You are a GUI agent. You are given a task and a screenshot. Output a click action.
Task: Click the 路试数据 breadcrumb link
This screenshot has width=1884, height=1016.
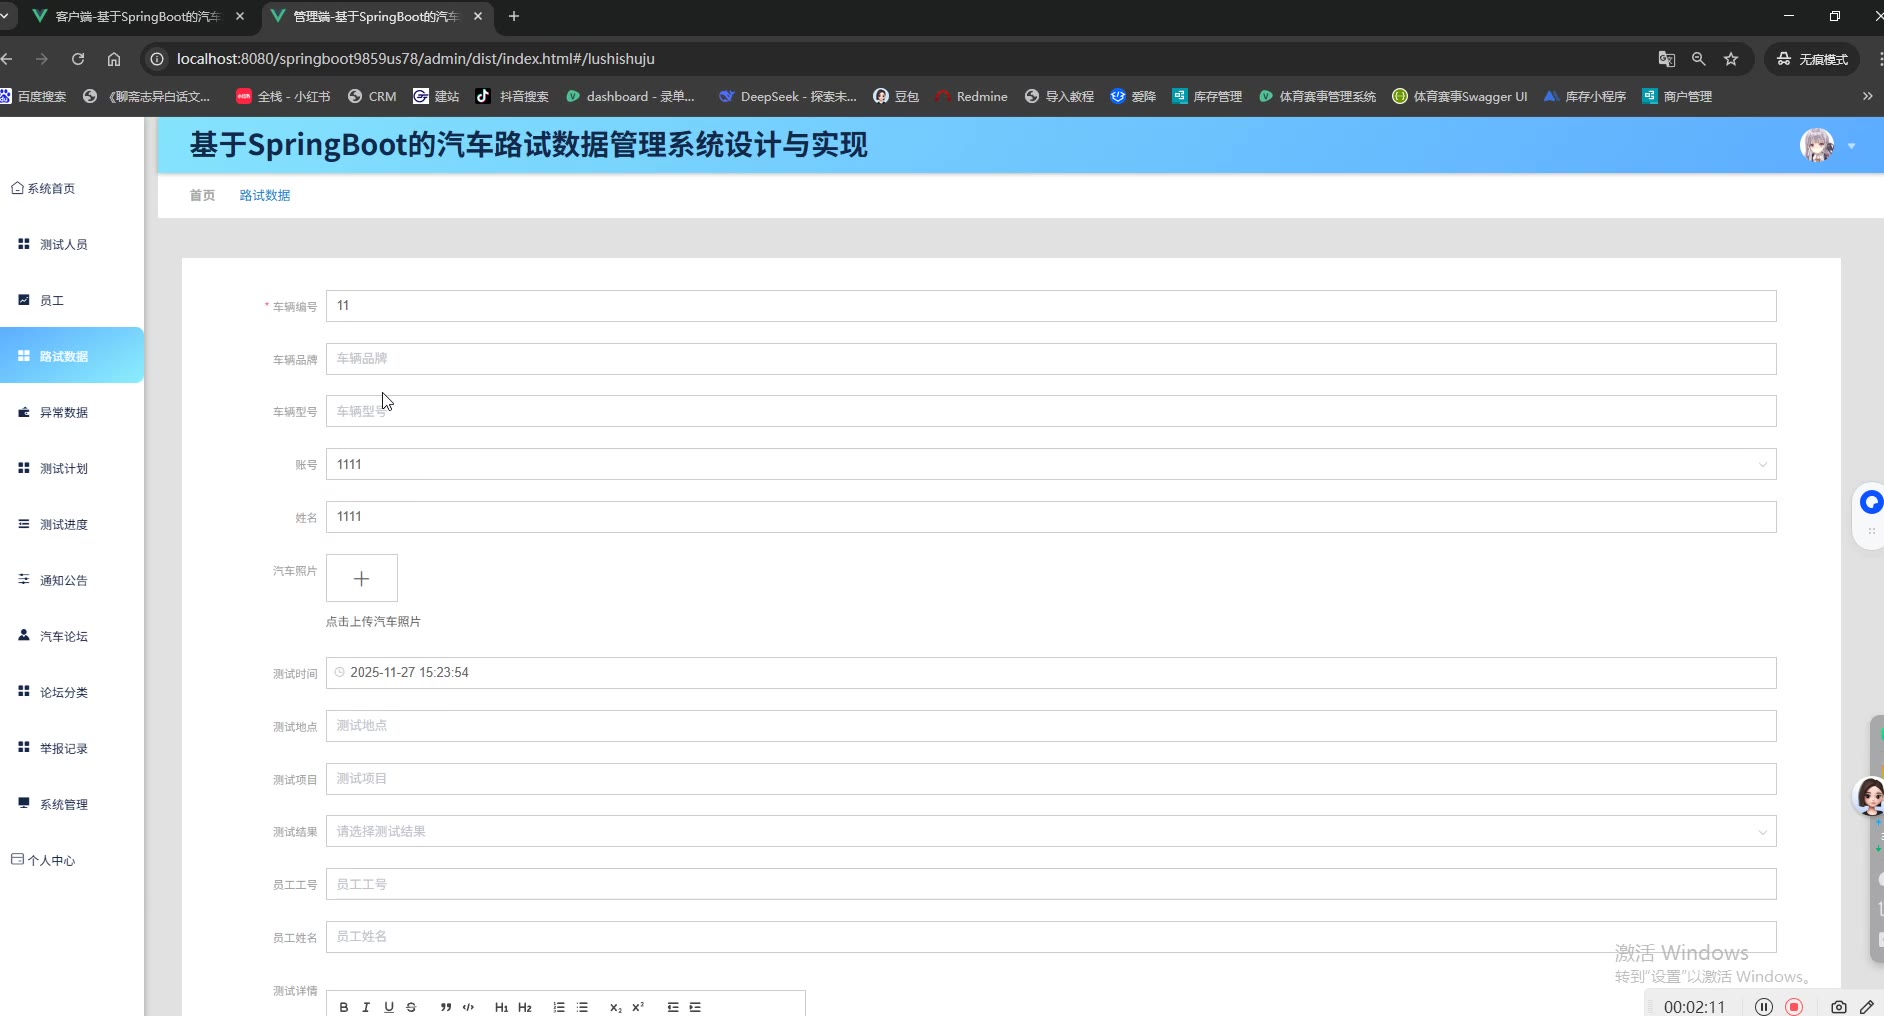265,195
